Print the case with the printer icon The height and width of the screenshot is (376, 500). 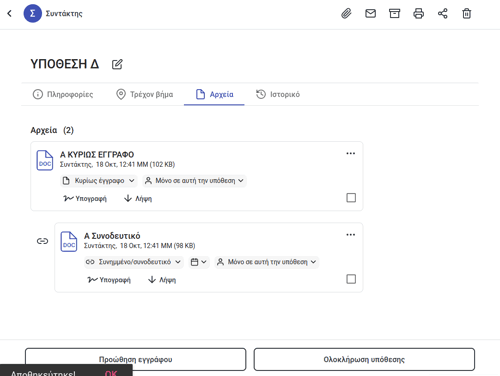pos(419,14)
